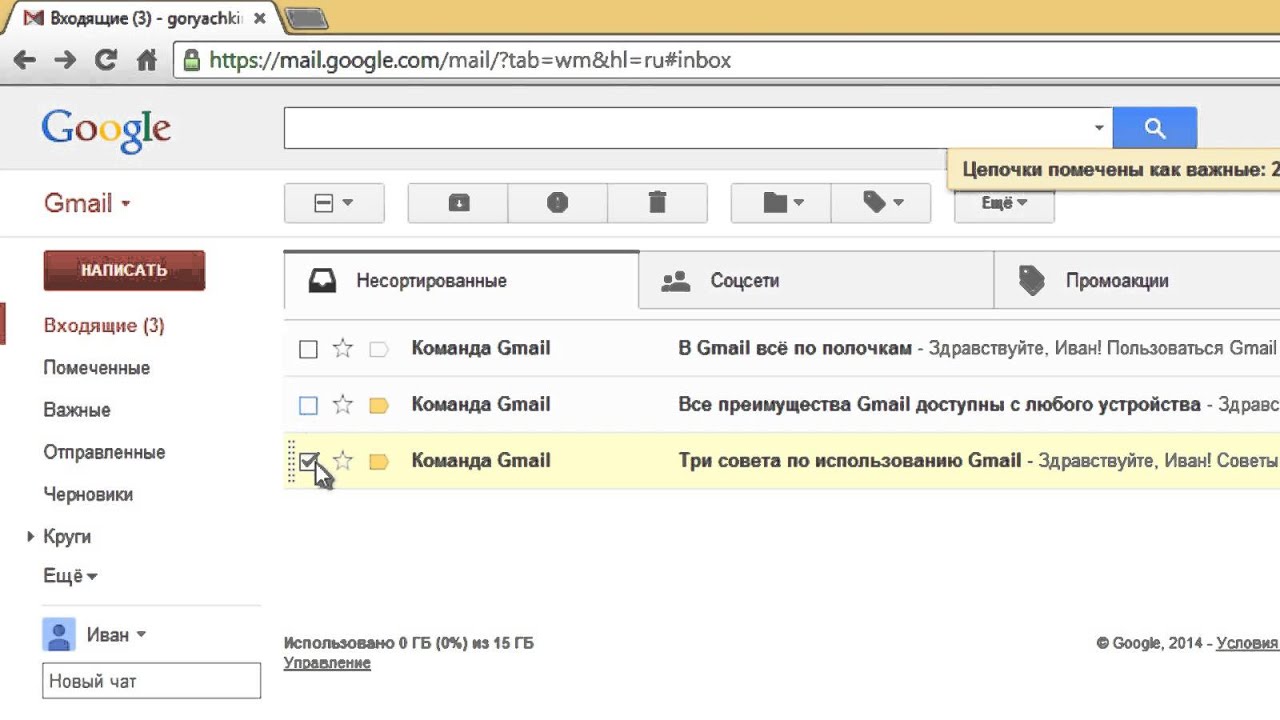Toggle importance marker on 'Все преимущества Gmail' row
The height and width of the screenshot is (720, 1280).
click(x=379, y=405)
